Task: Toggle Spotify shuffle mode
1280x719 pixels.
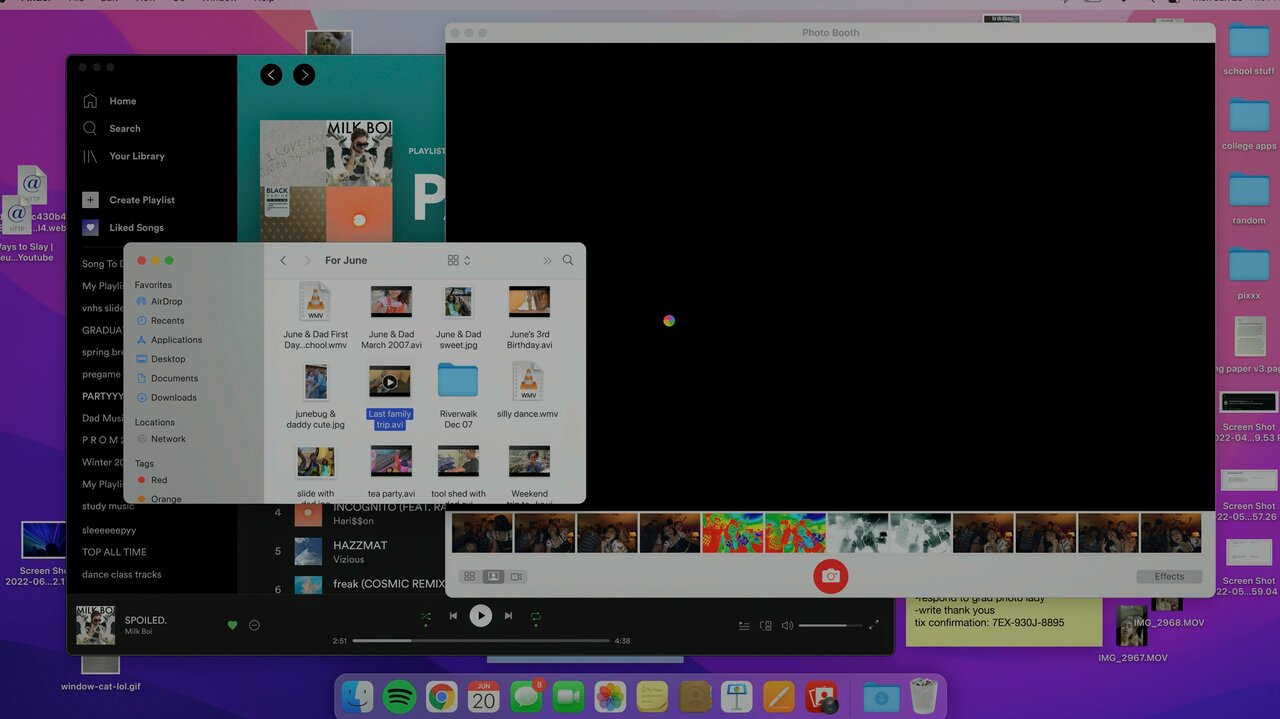Action: (x=426, y=616)
